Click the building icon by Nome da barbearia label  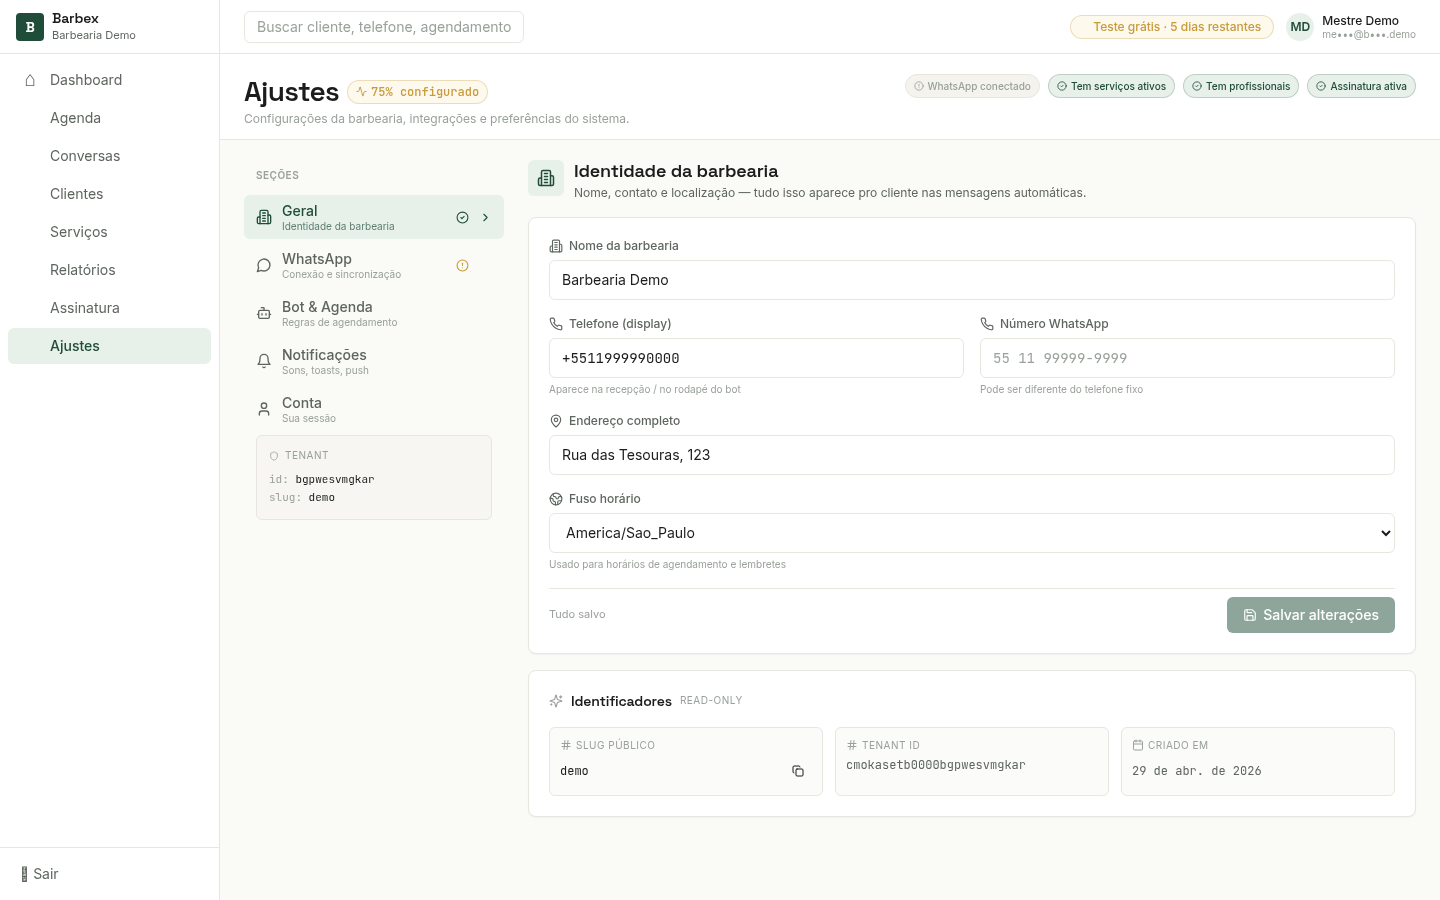coord(556,246)
